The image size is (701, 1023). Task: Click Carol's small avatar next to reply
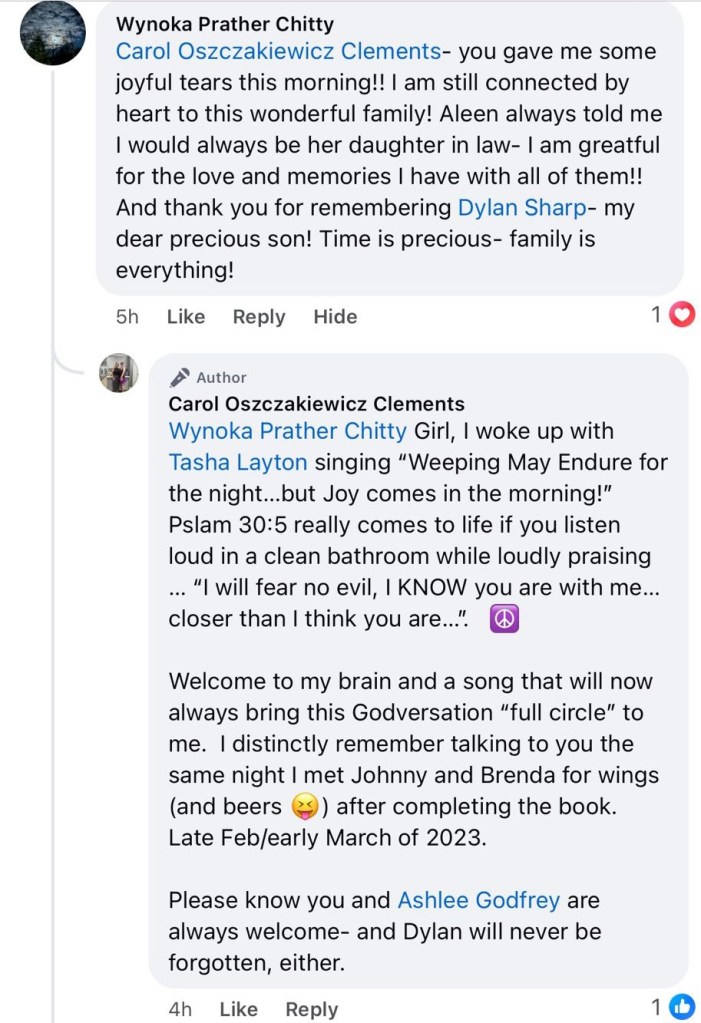coord(118,373)
